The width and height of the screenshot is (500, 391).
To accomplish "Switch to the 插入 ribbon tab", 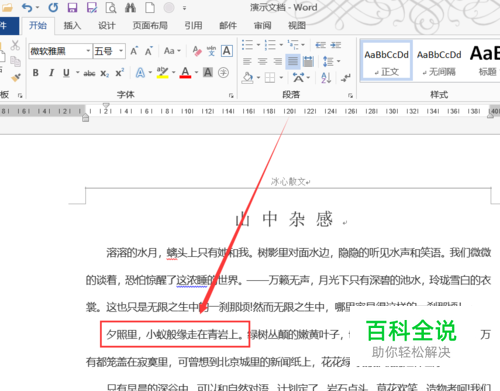I will coord(72,26).
